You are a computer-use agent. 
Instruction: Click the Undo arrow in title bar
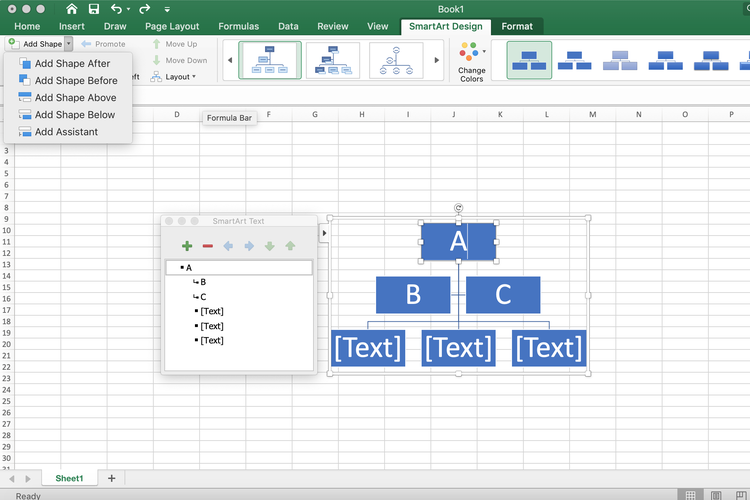119,9
